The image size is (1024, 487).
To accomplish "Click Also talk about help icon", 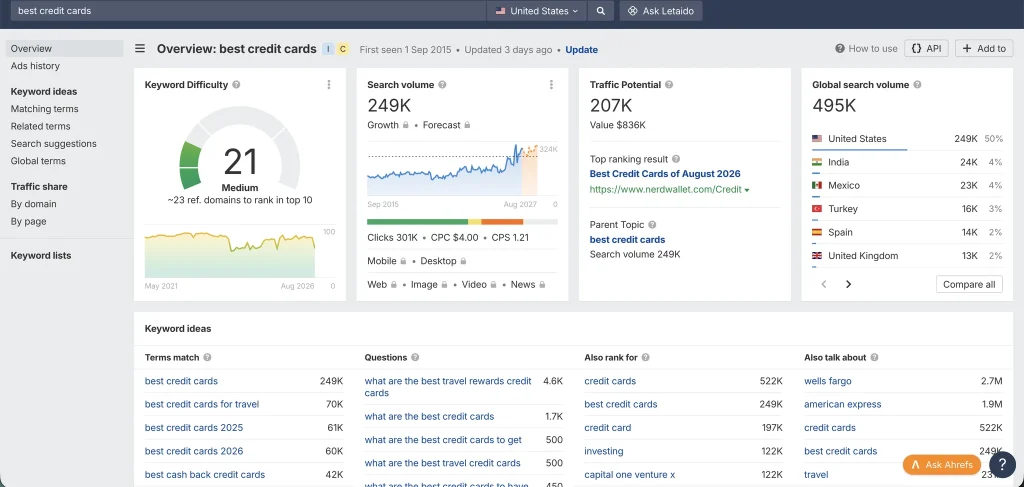I will point(874,358).
